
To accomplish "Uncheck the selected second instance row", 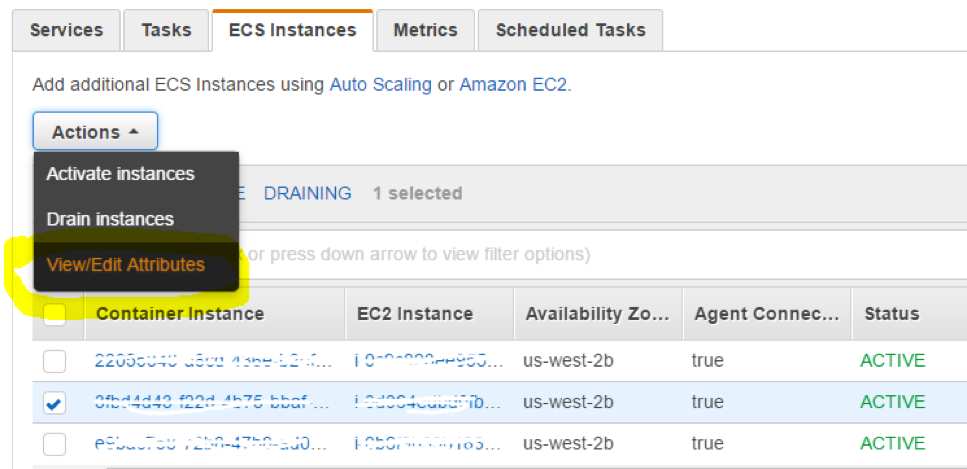I will [54, 402].
